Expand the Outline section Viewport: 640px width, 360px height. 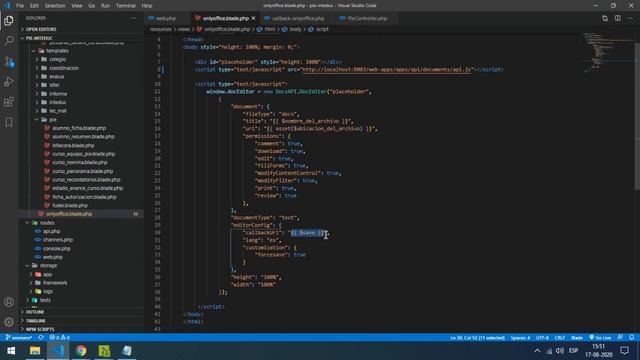(x=35, y=312)
